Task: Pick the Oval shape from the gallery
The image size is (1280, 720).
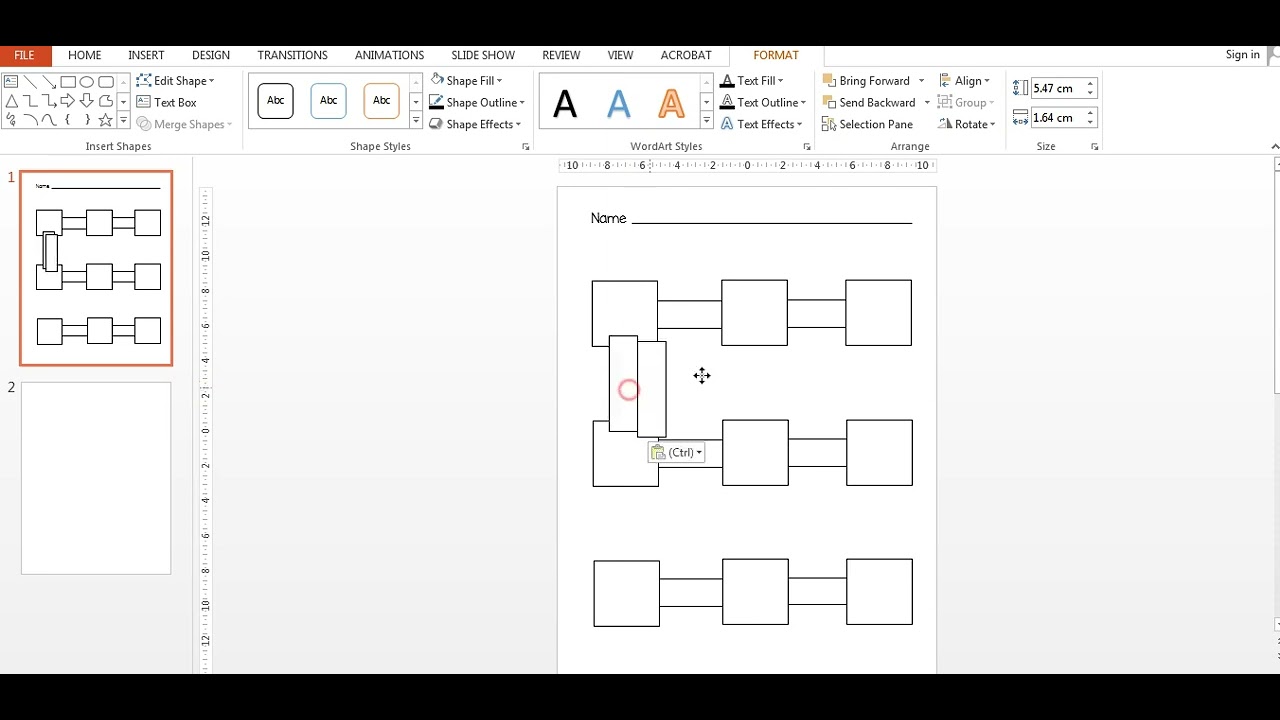Action: [x=87, y=82]
